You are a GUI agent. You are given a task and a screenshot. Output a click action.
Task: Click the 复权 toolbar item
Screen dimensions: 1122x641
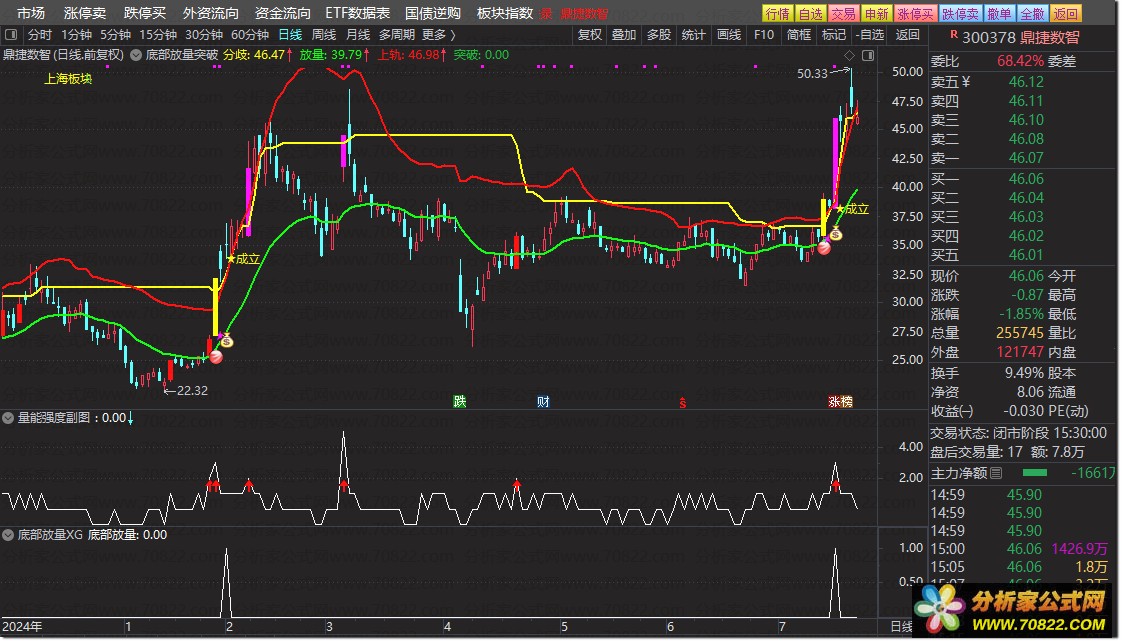pyautogui.click(x=590, y=34)
